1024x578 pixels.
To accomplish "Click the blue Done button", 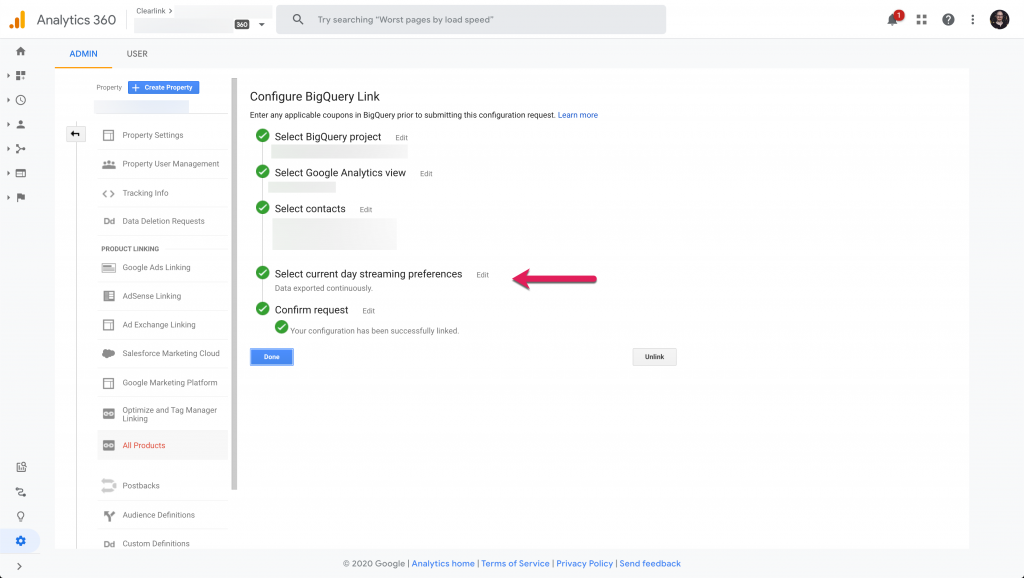I will 272,357.
